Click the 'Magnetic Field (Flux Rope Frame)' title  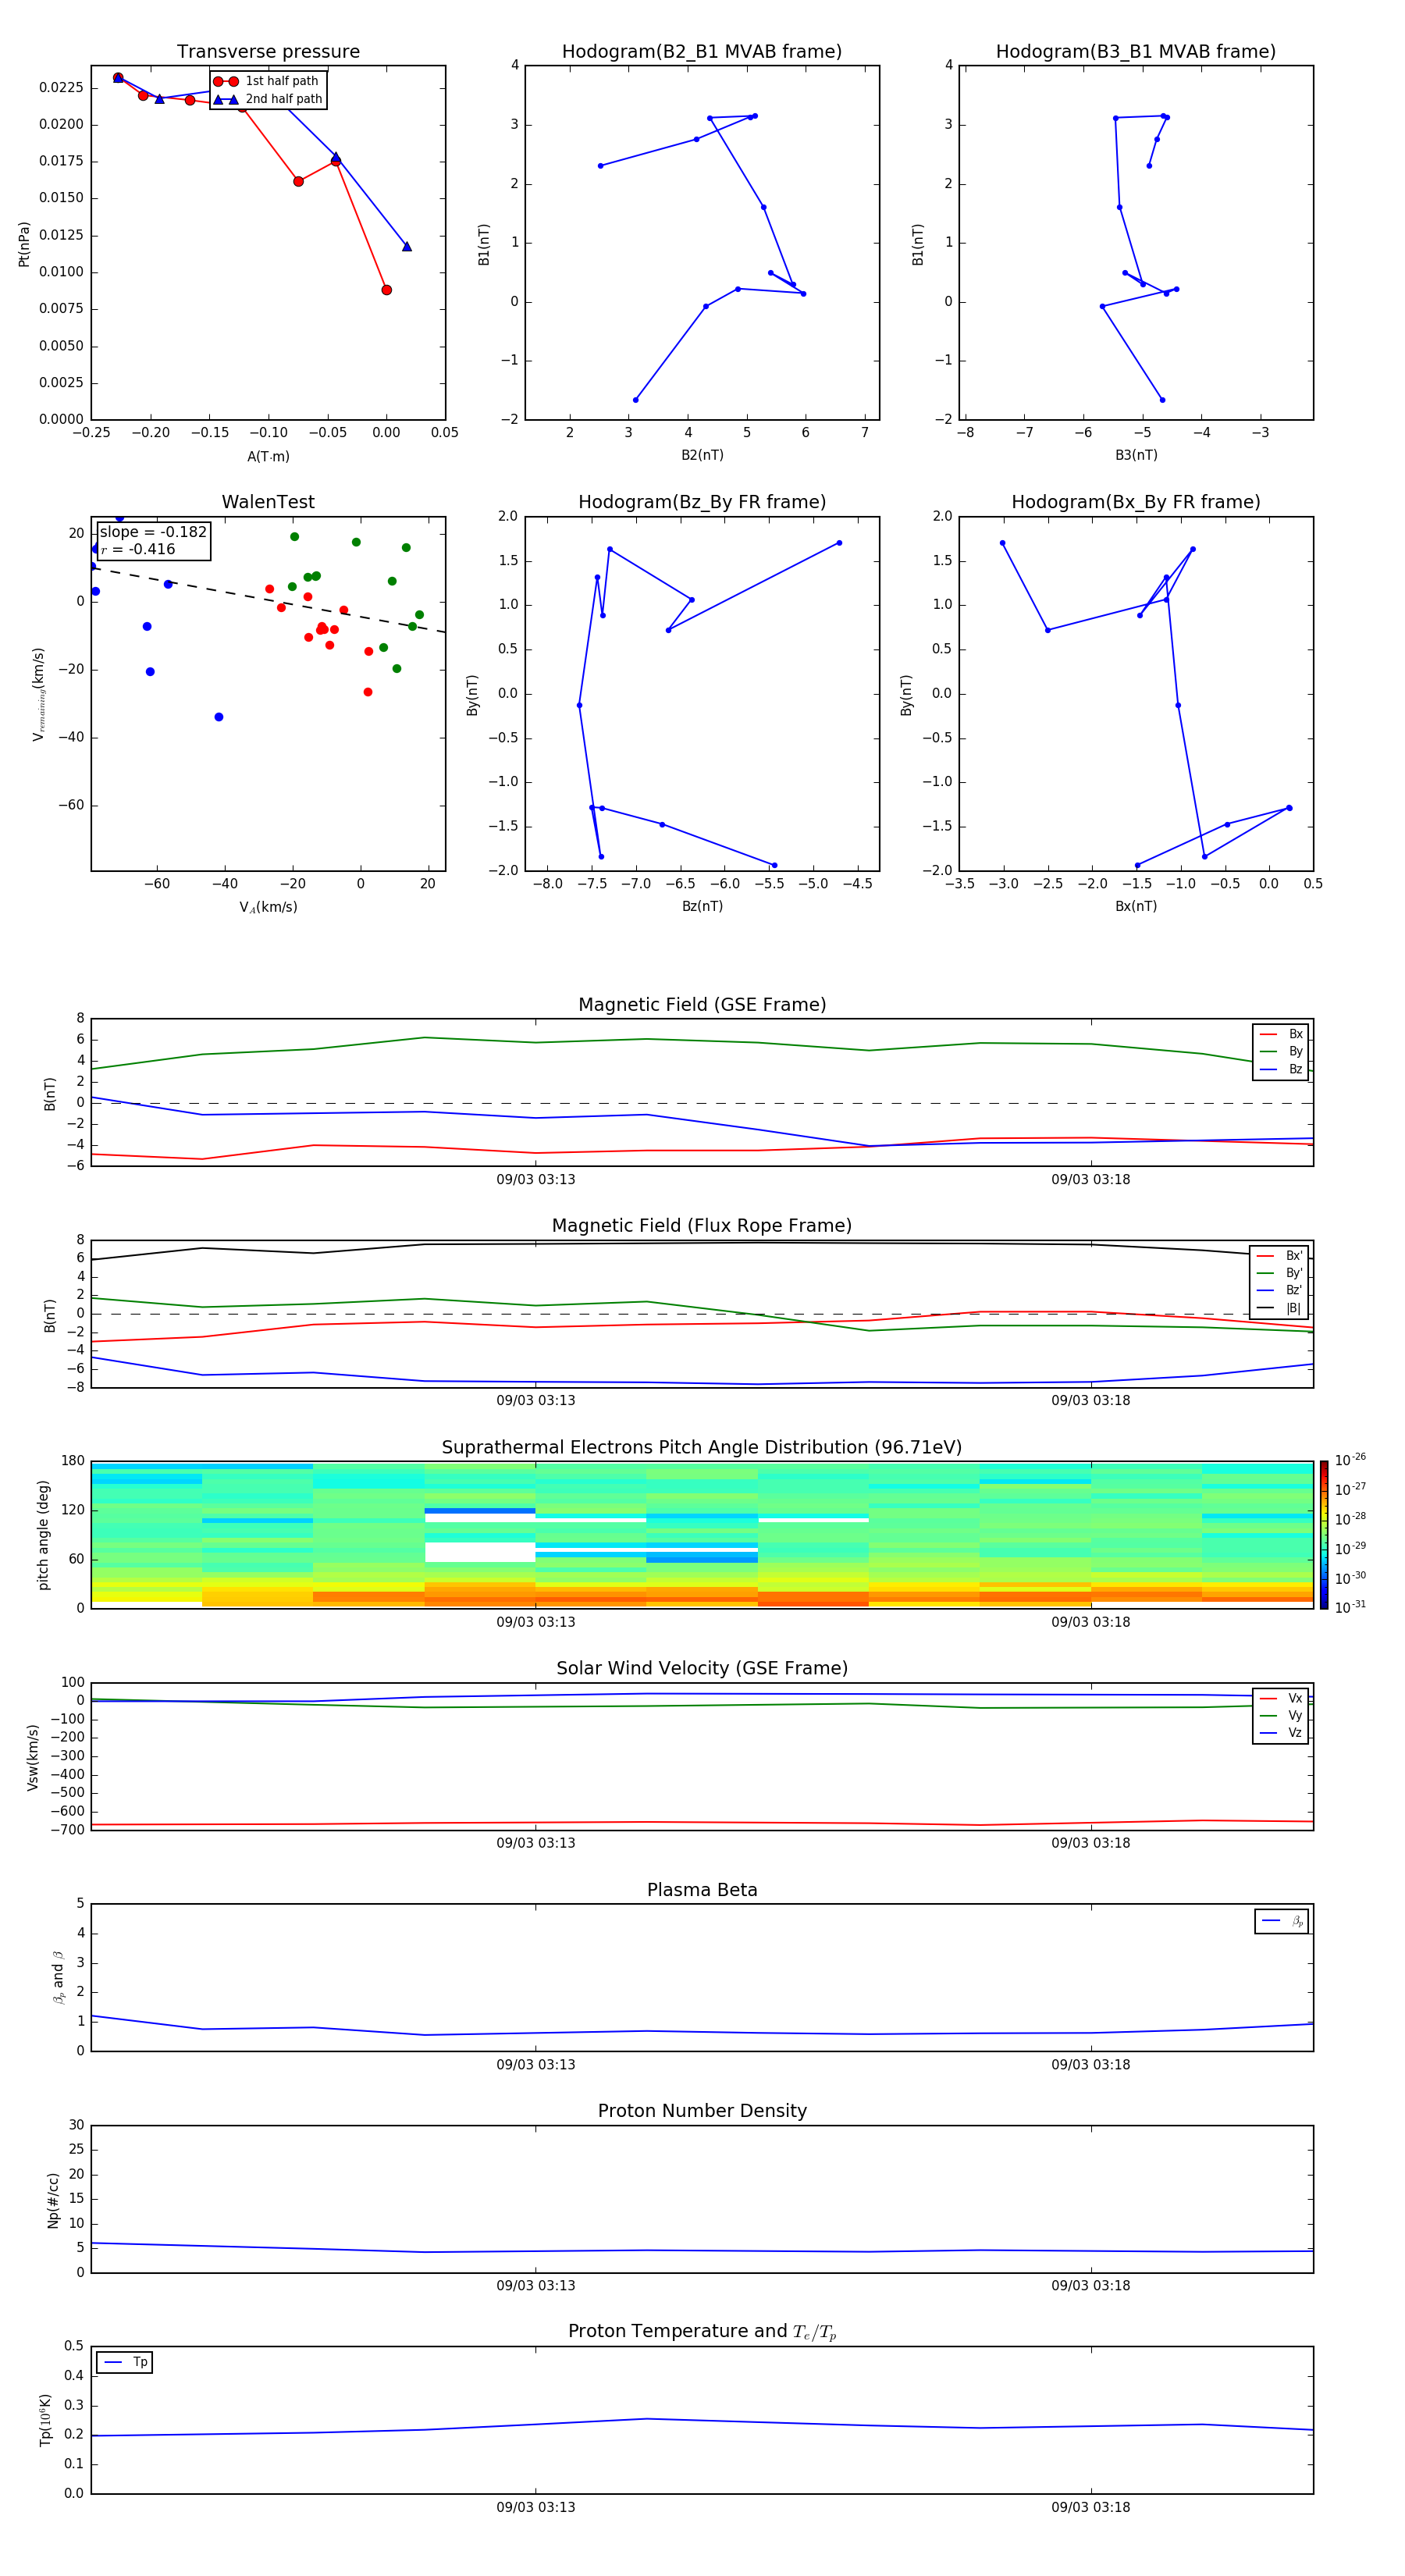pos(702,1226)
